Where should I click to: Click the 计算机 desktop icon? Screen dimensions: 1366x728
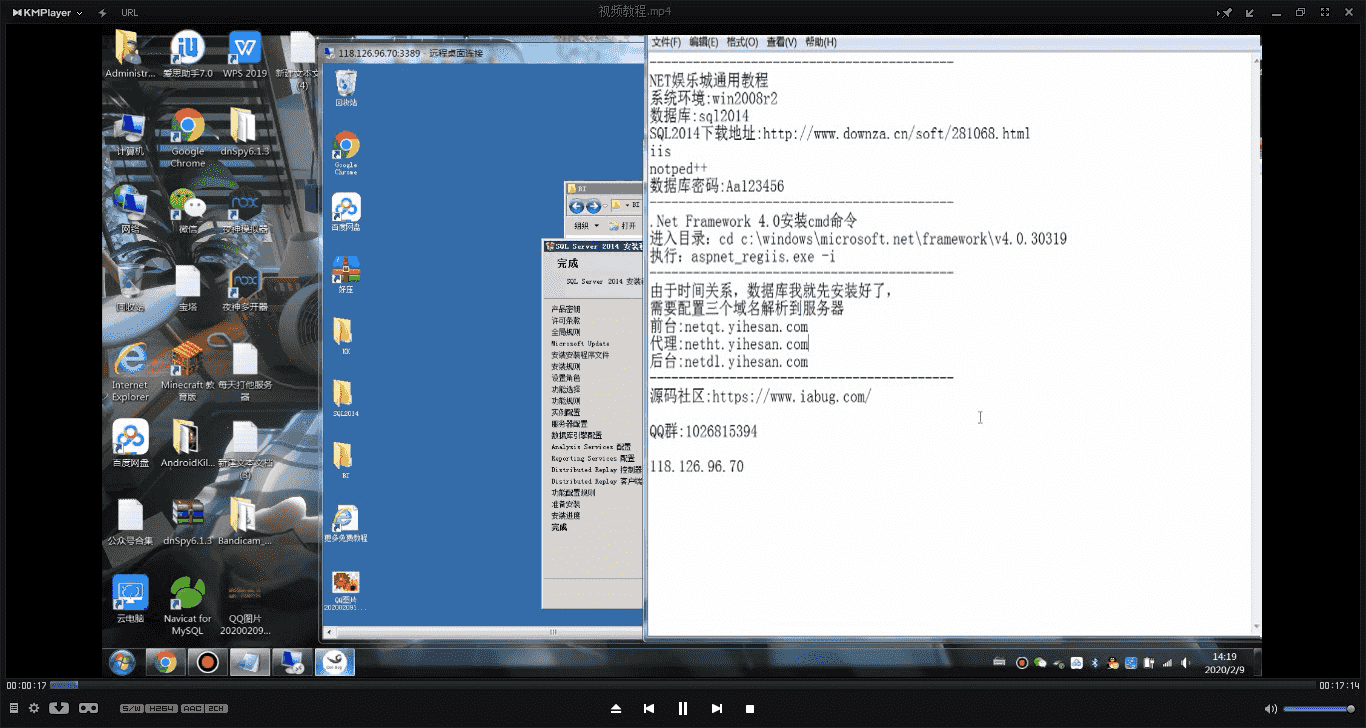pyautogui.click(x=130, y=132)
